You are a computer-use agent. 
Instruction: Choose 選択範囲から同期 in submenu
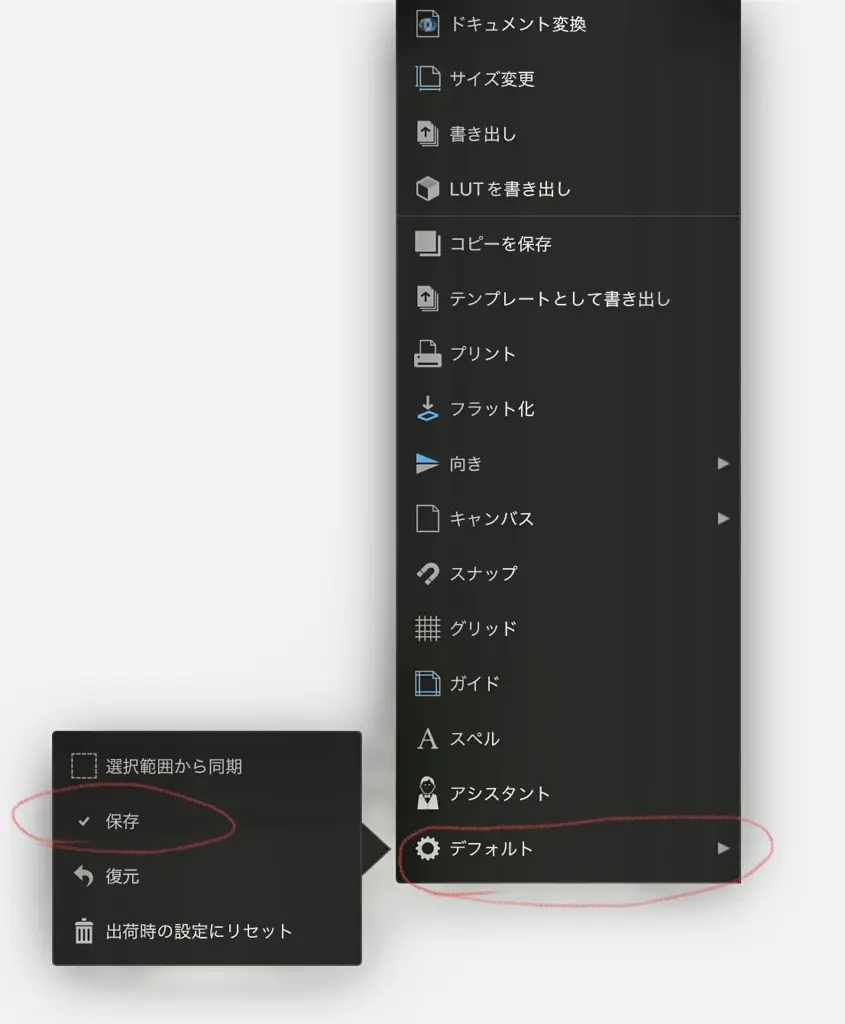(x=207, y=766)
